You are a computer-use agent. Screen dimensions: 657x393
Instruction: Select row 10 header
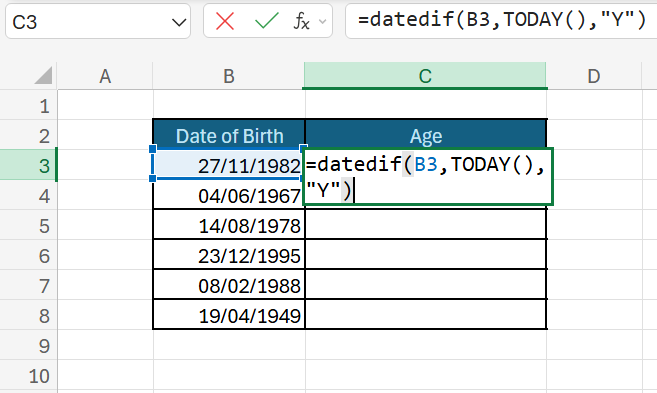(x=28, y=375)
